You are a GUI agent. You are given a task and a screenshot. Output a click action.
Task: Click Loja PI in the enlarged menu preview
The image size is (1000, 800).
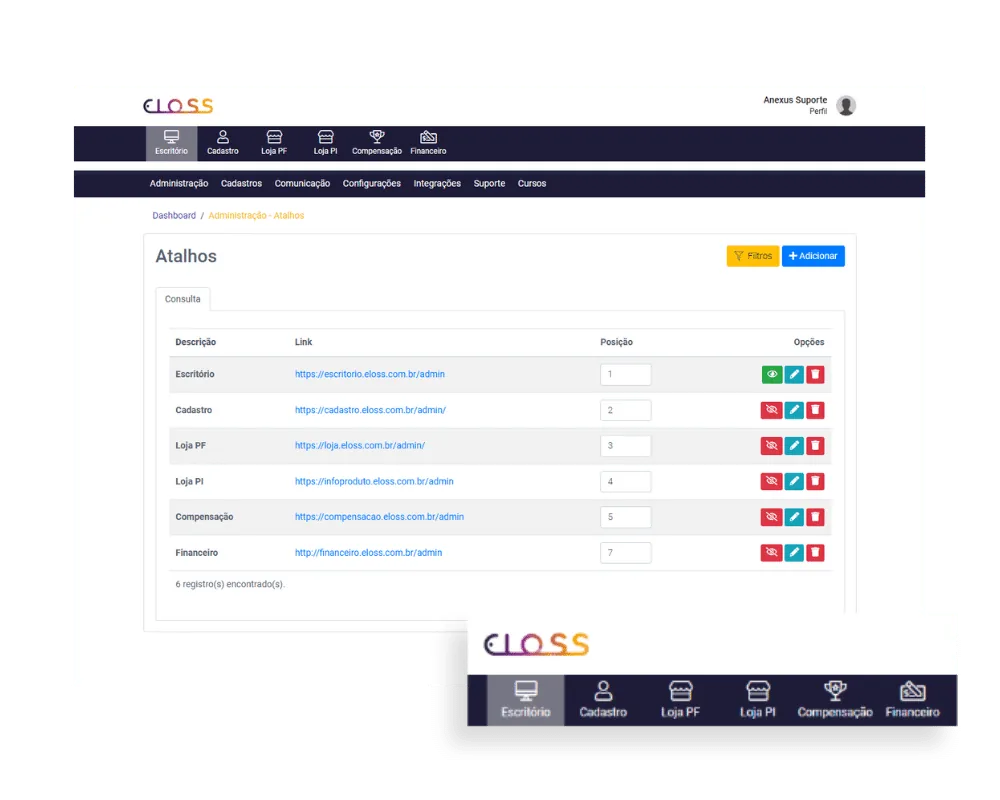point(758,700)
